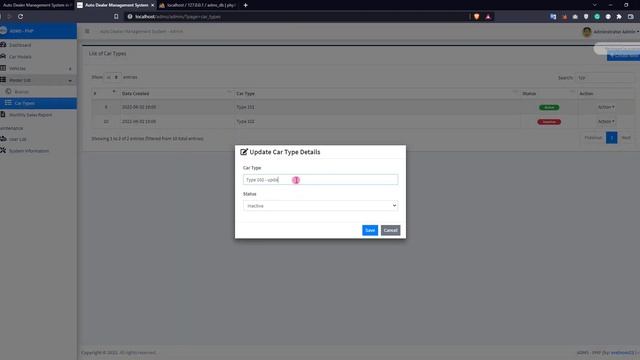Screen dimensions: 640x360
Task: Click the Brave Shields lion icon
Action: 476,17
